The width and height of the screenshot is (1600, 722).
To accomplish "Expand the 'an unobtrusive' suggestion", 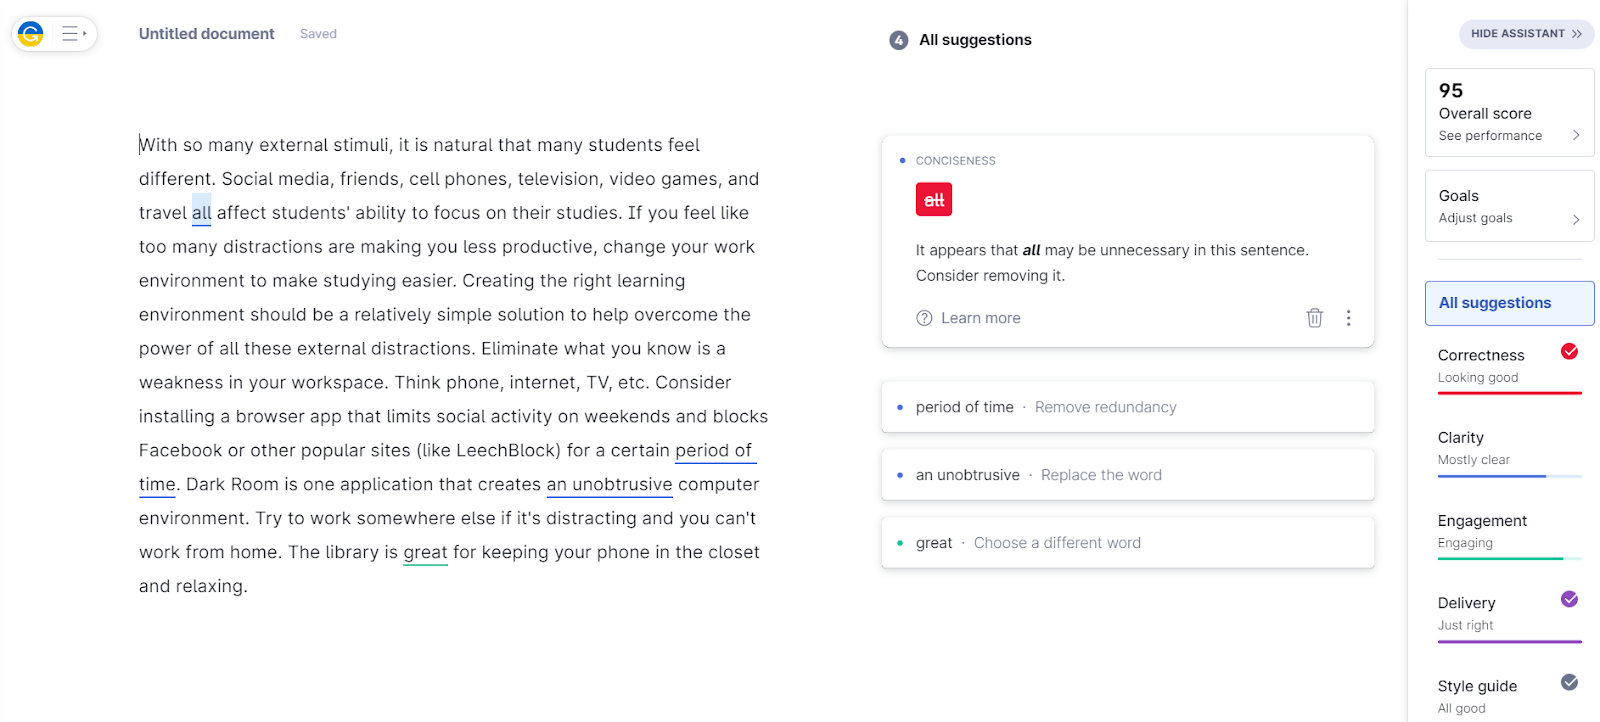I will click(x=1127, y=475).
